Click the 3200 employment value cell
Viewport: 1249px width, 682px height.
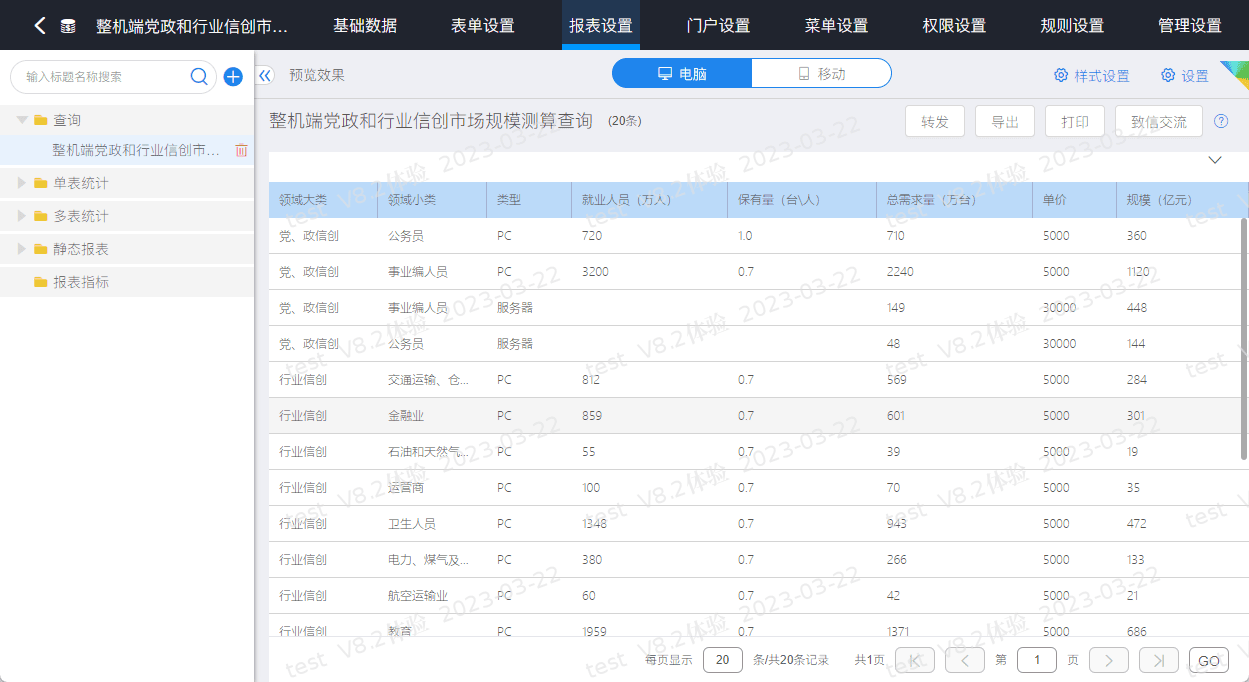(595, 272)
